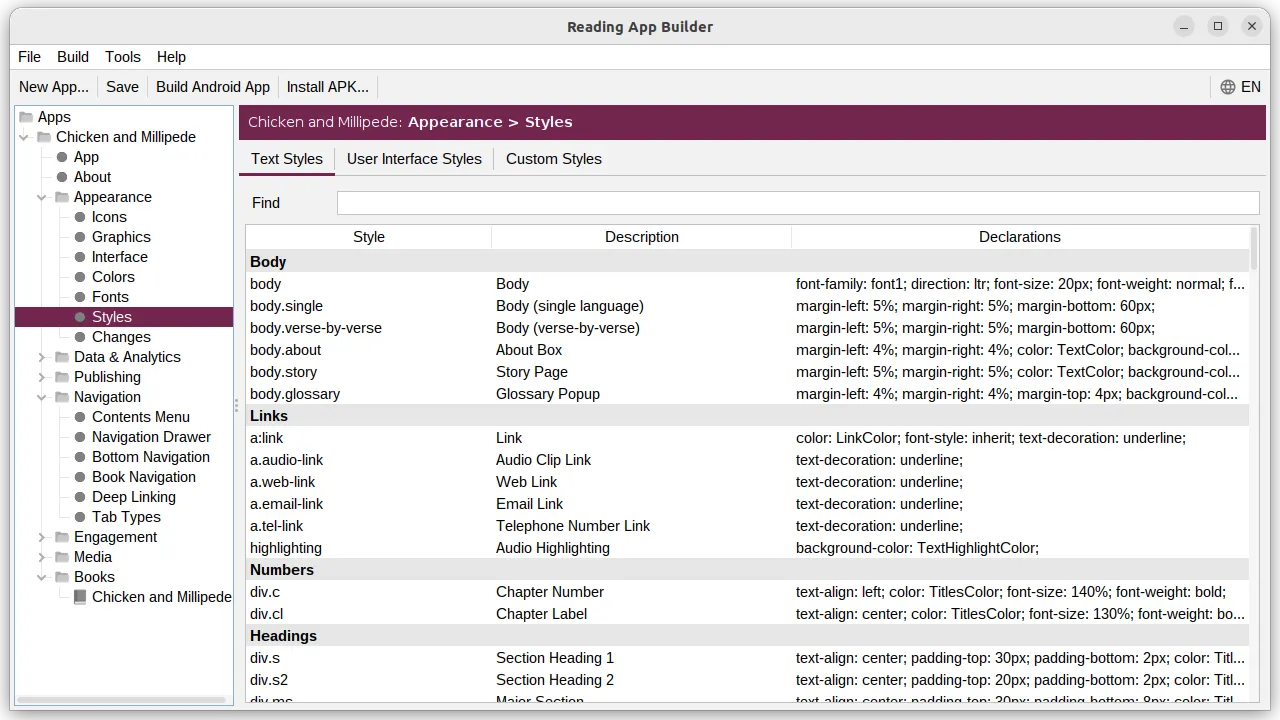
Task: Click the Books folder icon
Action: tap(62, 577)
